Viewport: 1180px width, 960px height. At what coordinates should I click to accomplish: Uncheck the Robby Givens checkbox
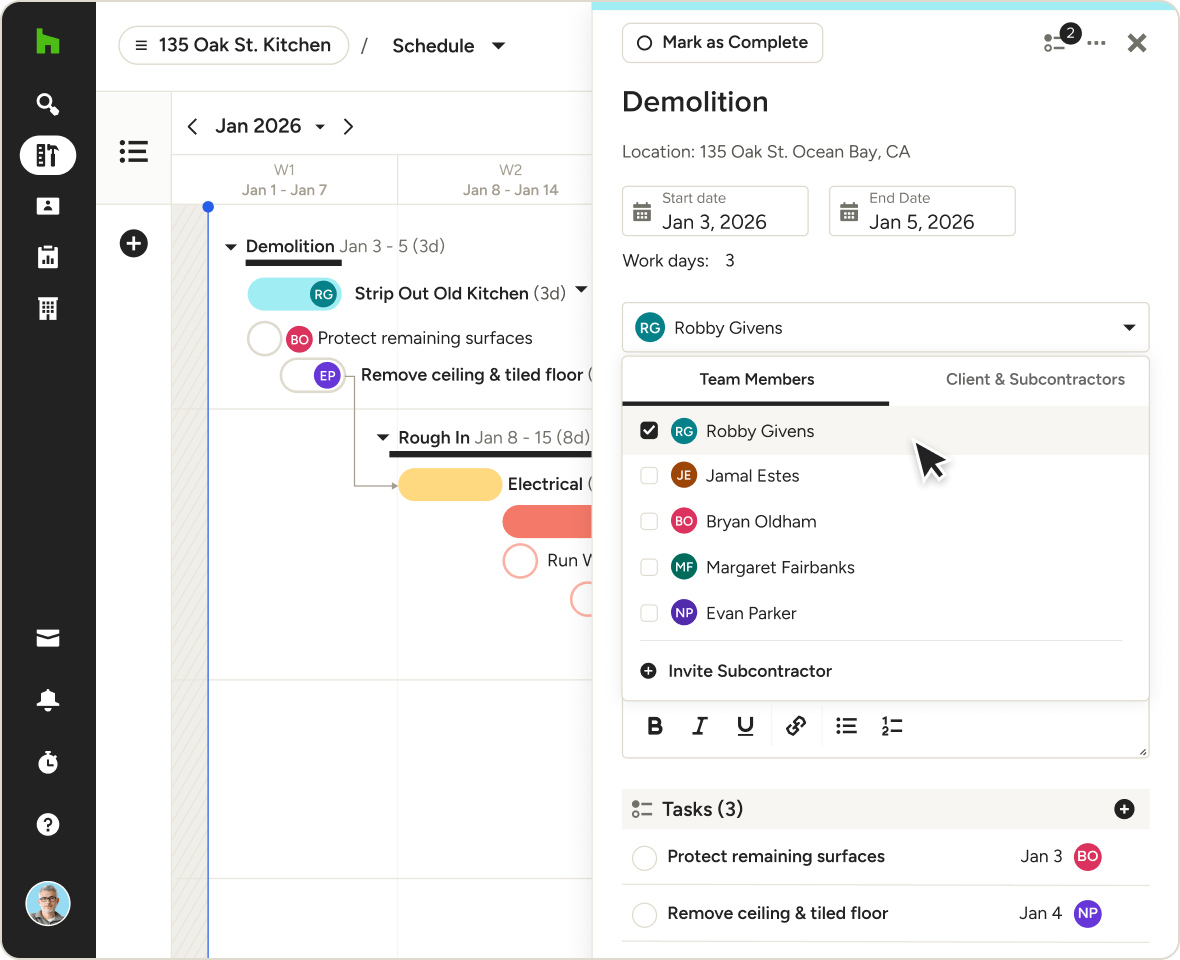coord(649,431)
